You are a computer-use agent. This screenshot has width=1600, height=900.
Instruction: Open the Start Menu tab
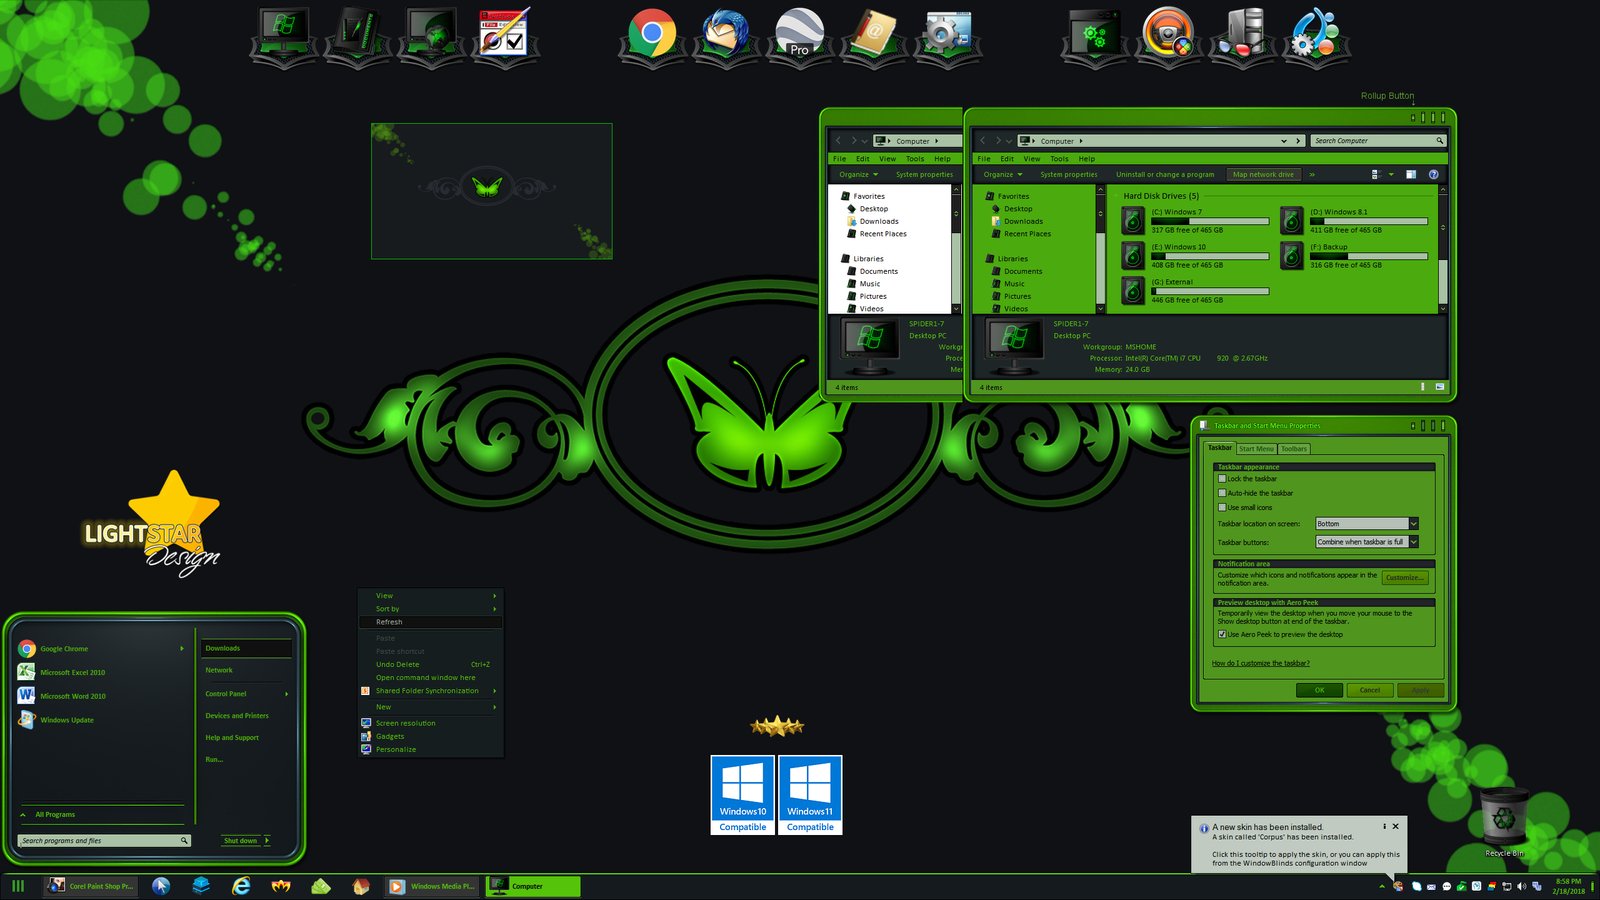[x=1257, y=449]
